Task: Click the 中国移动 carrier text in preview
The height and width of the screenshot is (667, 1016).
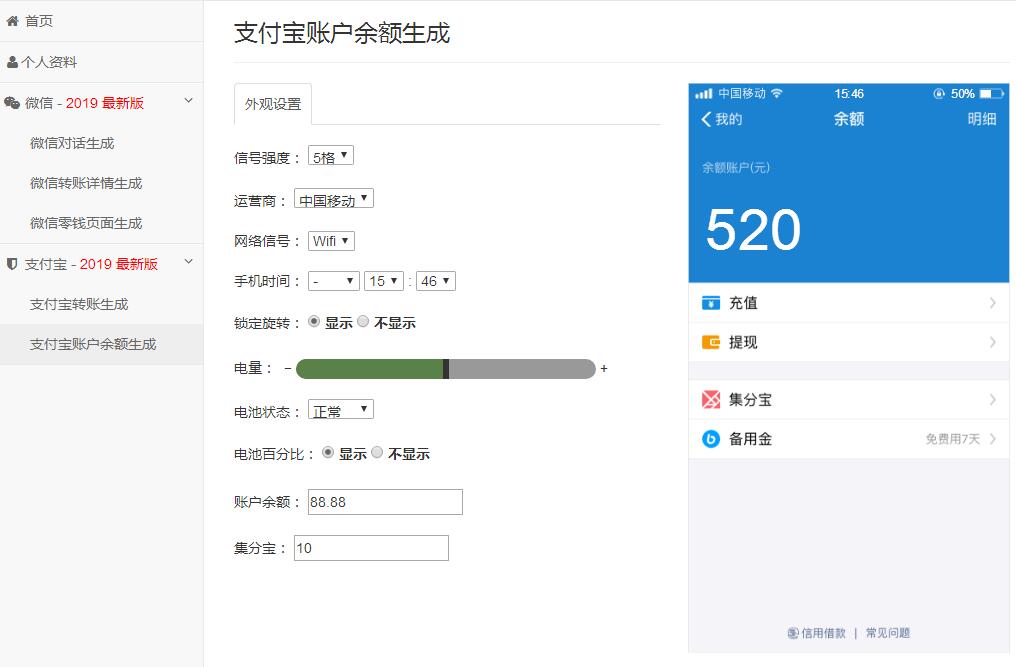Action: (742, 93)
